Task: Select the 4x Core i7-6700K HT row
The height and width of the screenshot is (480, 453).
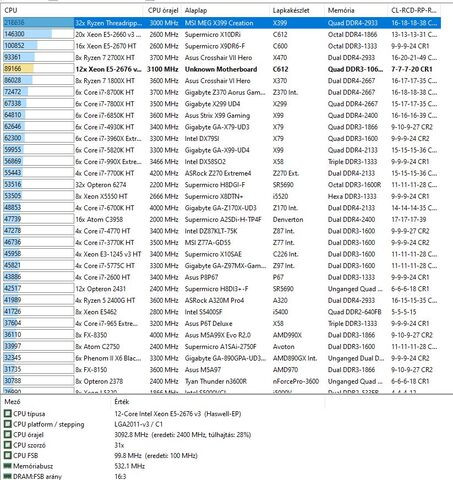Action: coord(222,208)
